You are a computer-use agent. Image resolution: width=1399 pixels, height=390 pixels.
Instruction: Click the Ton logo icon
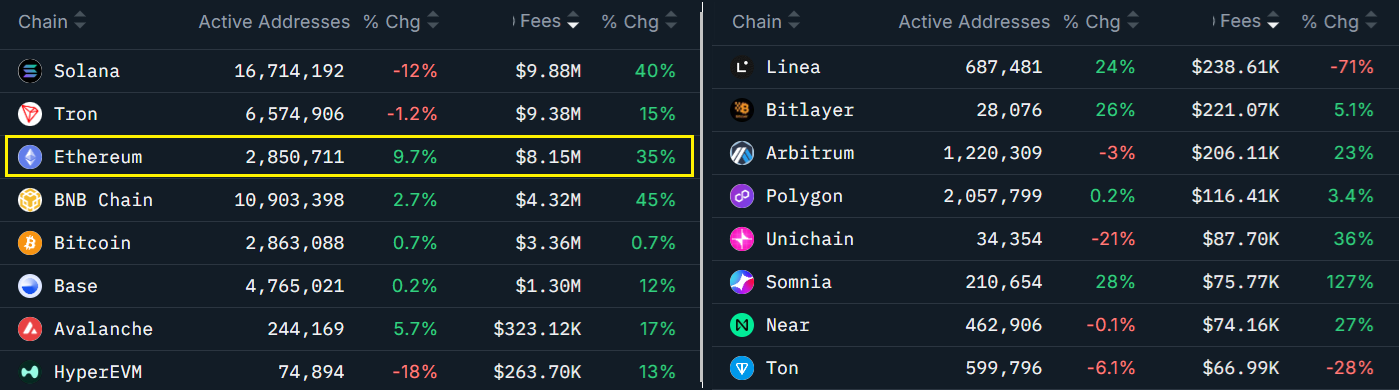click(742, 368)
